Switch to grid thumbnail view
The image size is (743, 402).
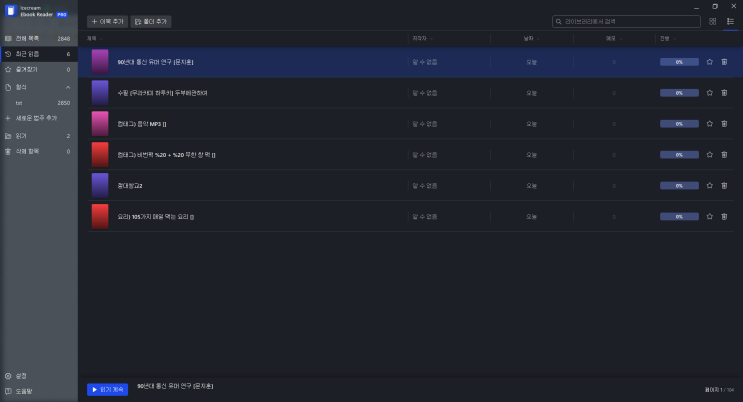pyautogui.click(x=712, y=21)
